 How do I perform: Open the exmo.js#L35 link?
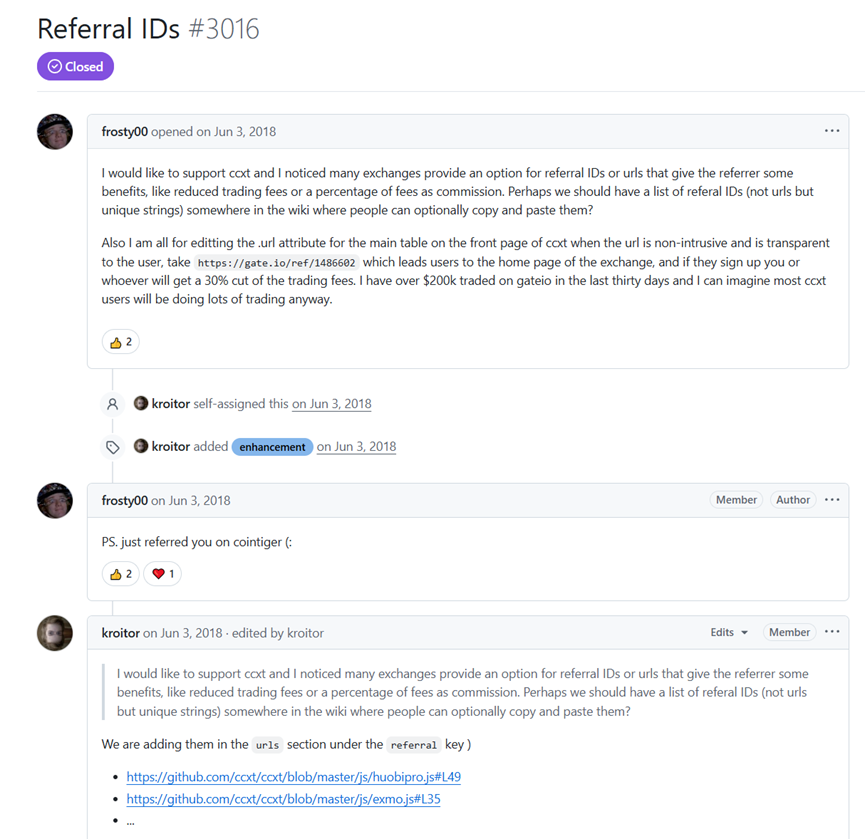tap(283, 799)
